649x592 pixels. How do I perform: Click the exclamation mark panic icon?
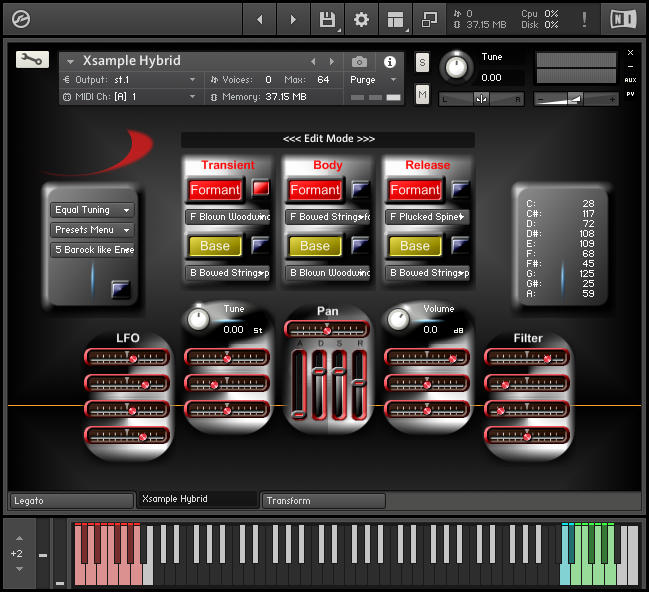click(x=584, y=19)
